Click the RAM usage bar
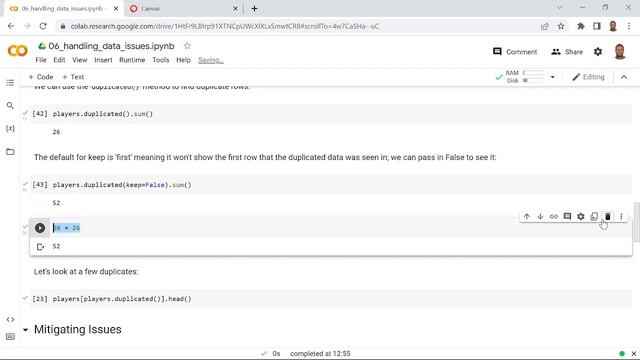This screenshot has width=640, height=360. [x=533, y=73]
